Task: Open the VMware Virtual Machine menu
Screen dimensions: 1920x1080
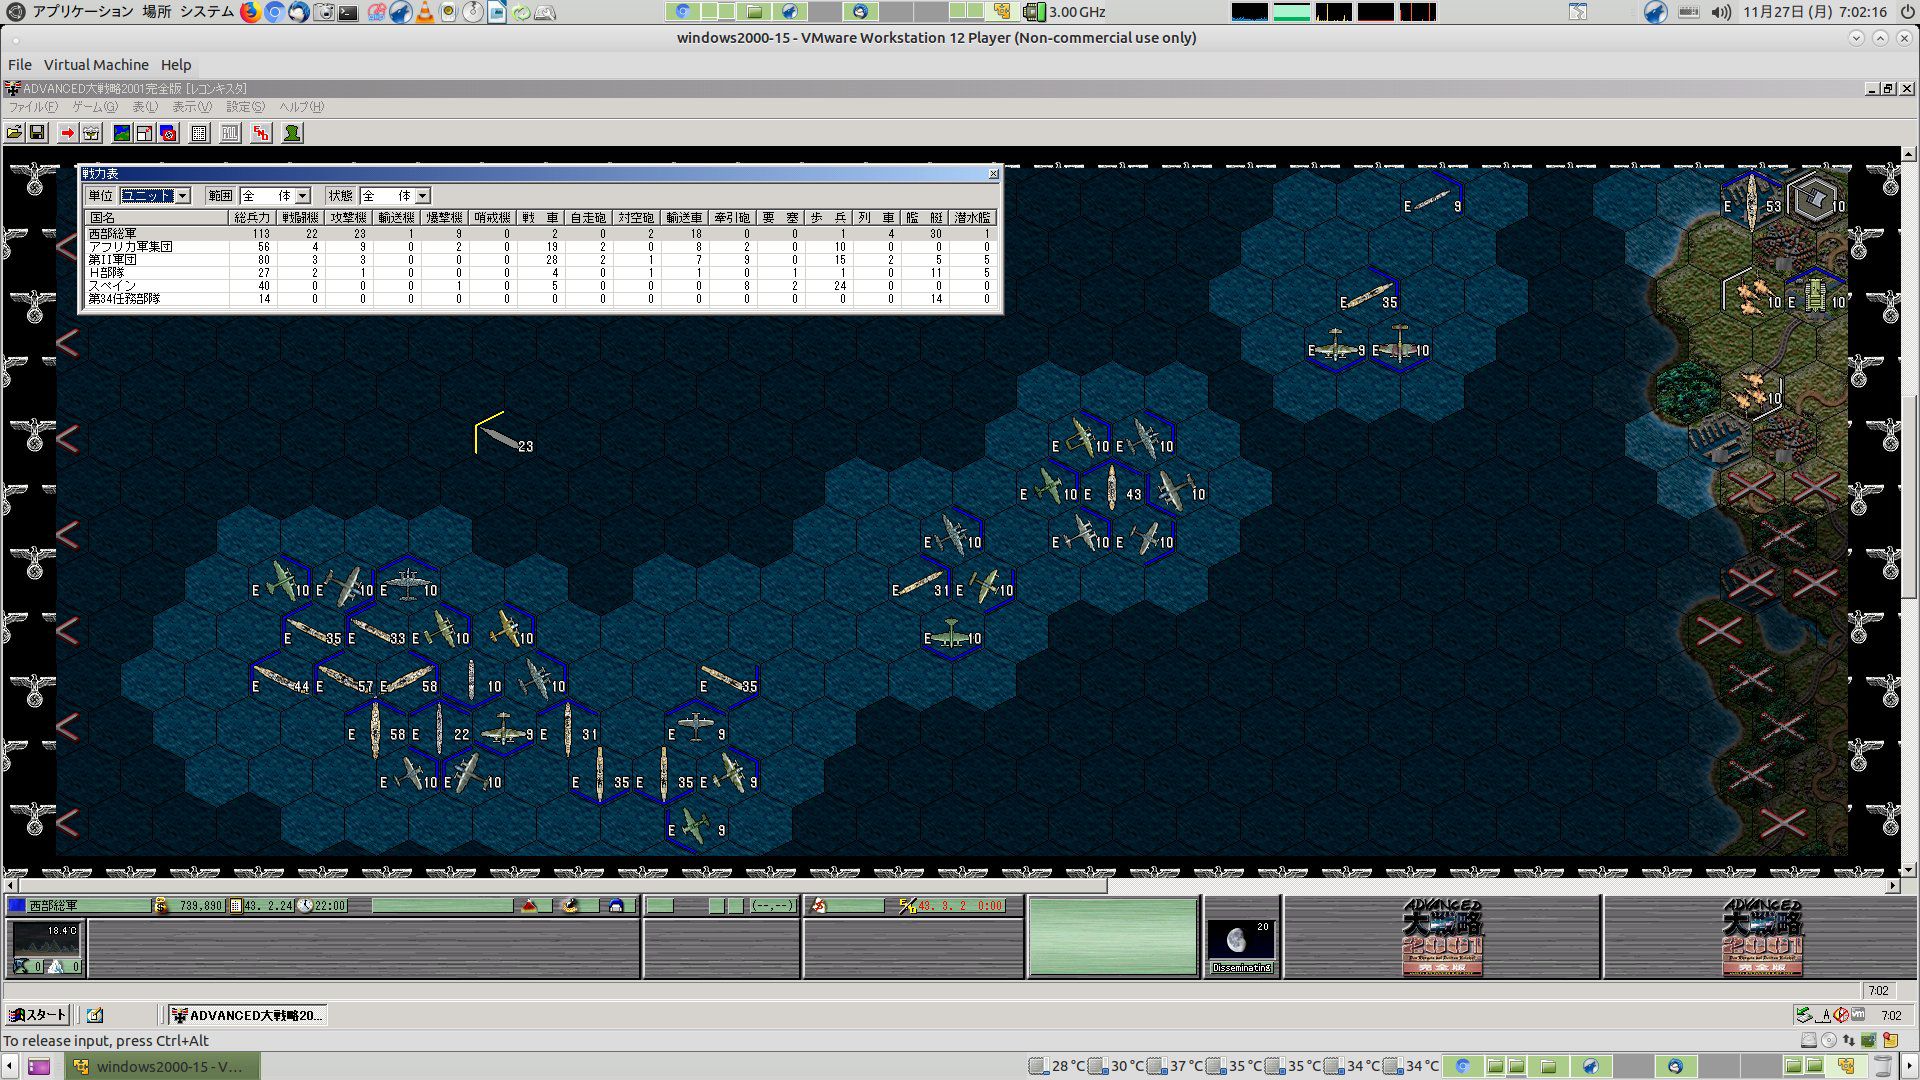Action: tap(96, 65)
